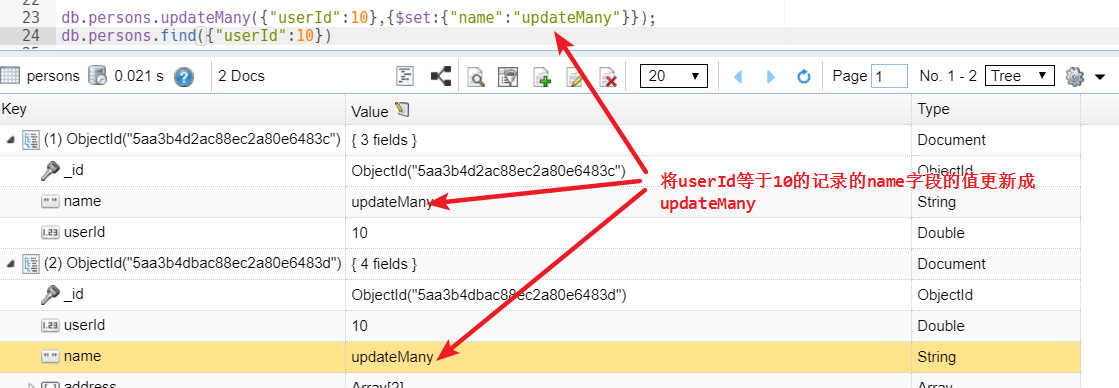
Task: Place cursor in find query line 24
Action: click(x=196, y=36)
